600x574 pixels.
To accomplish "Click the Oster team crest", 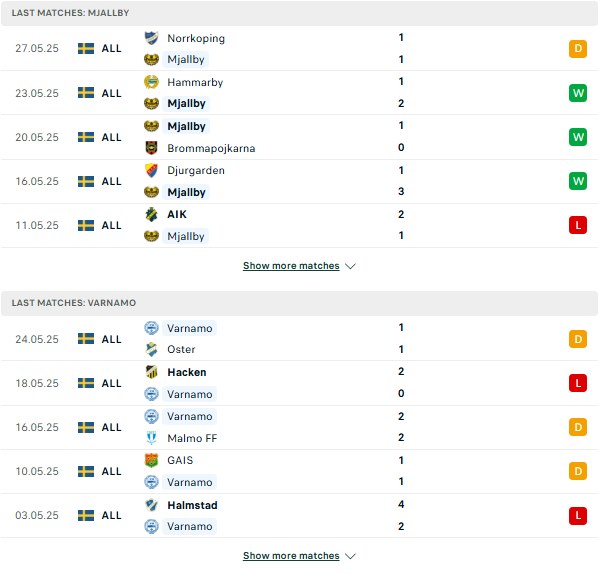I will 151,349.
